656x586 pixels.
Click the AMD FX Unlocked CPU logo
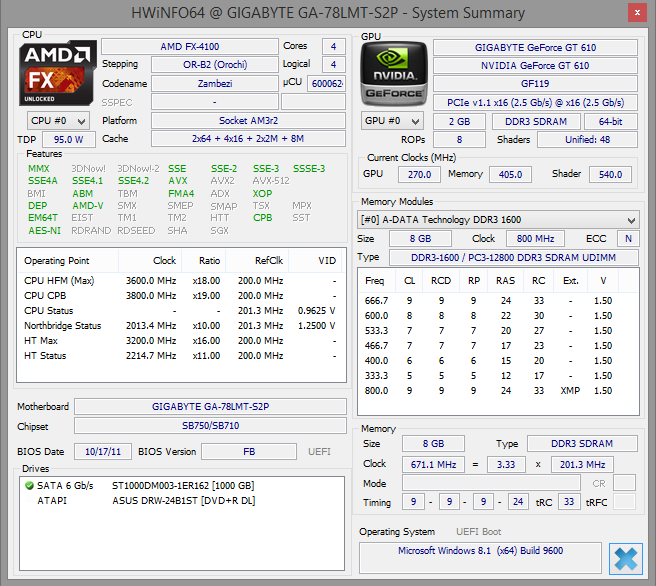(57, 73)
